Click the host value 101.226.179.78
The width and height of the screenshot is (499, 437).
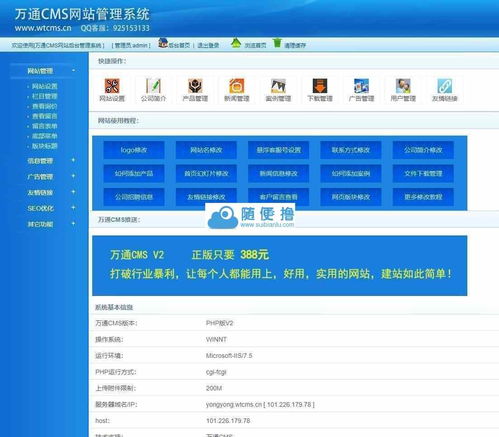pos(228,421)
